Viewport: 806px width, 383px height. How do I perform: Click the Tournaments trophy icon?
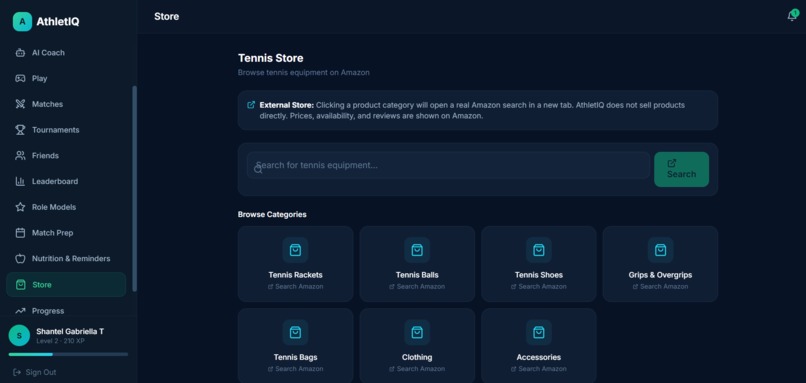coord(20,130)
